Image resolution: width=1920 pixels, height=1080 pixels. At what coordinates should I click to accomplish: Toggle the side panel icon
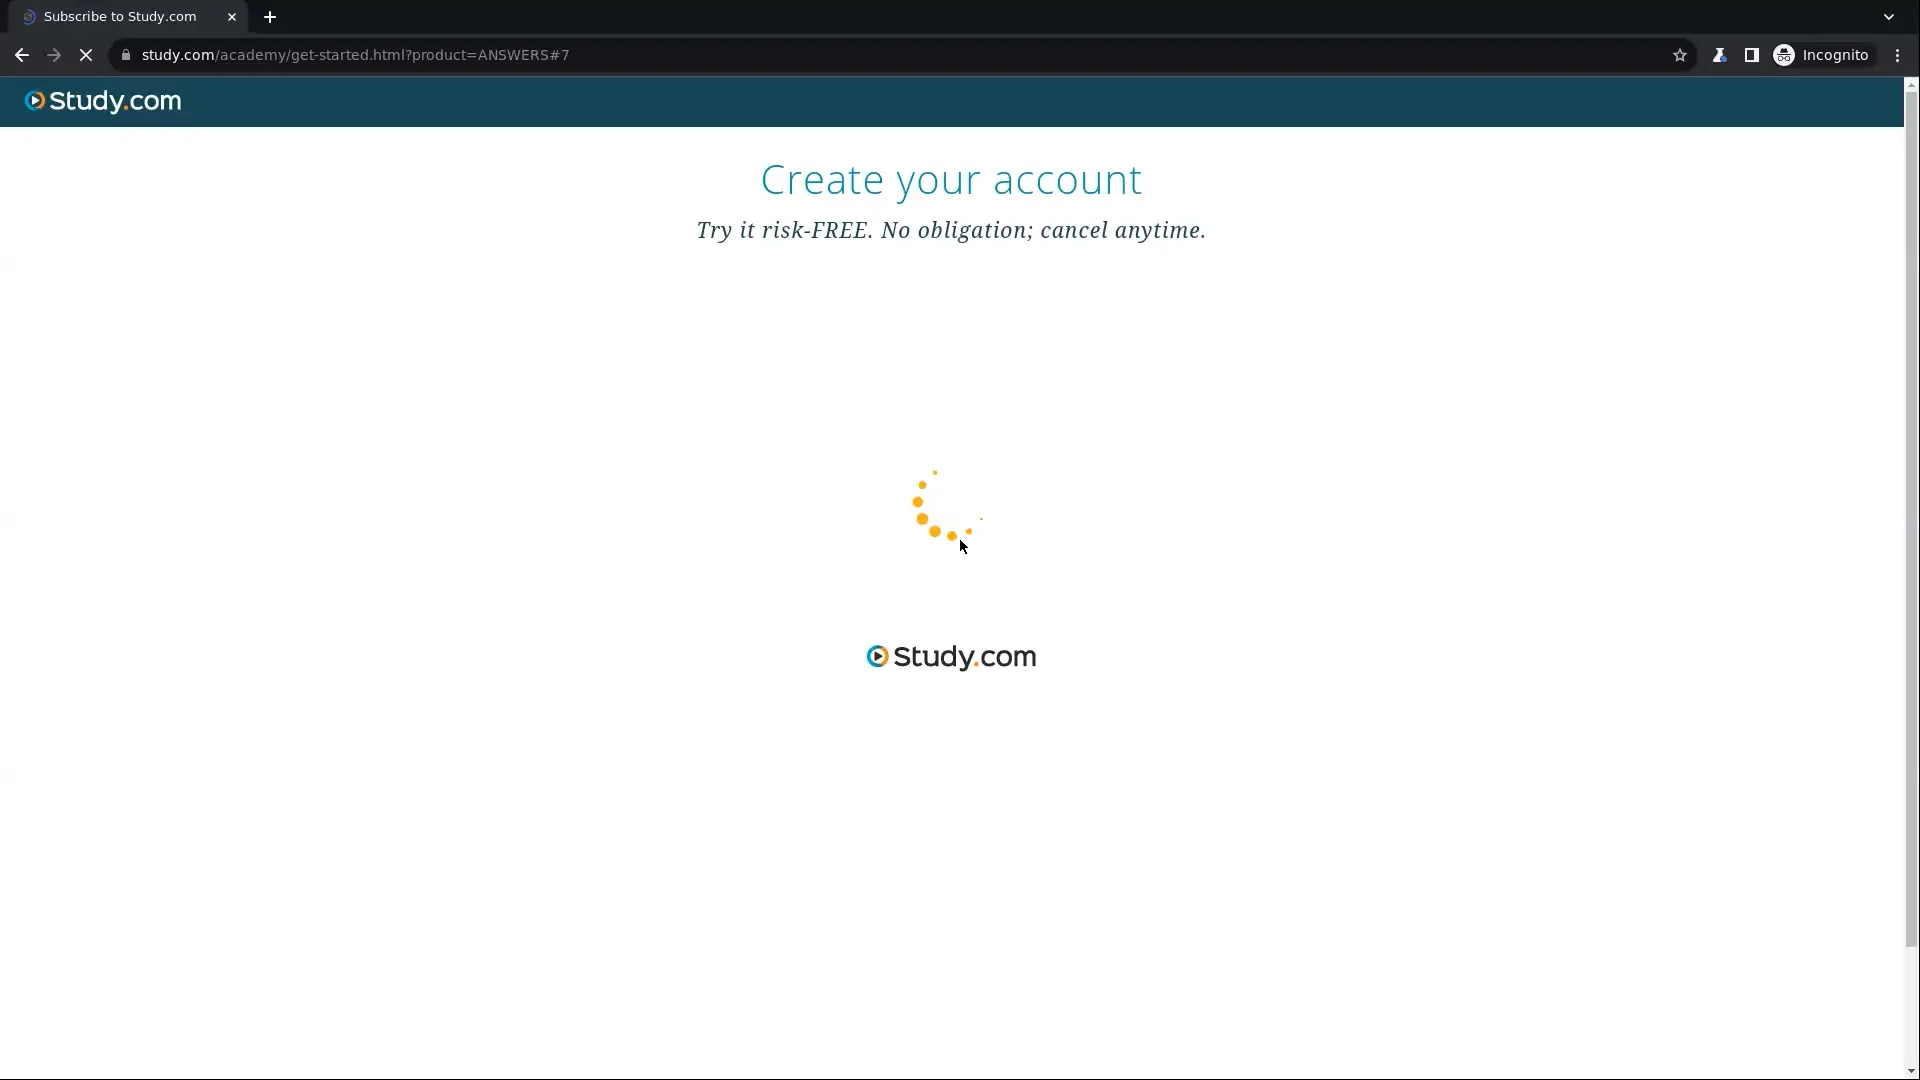pos(1751,55)
